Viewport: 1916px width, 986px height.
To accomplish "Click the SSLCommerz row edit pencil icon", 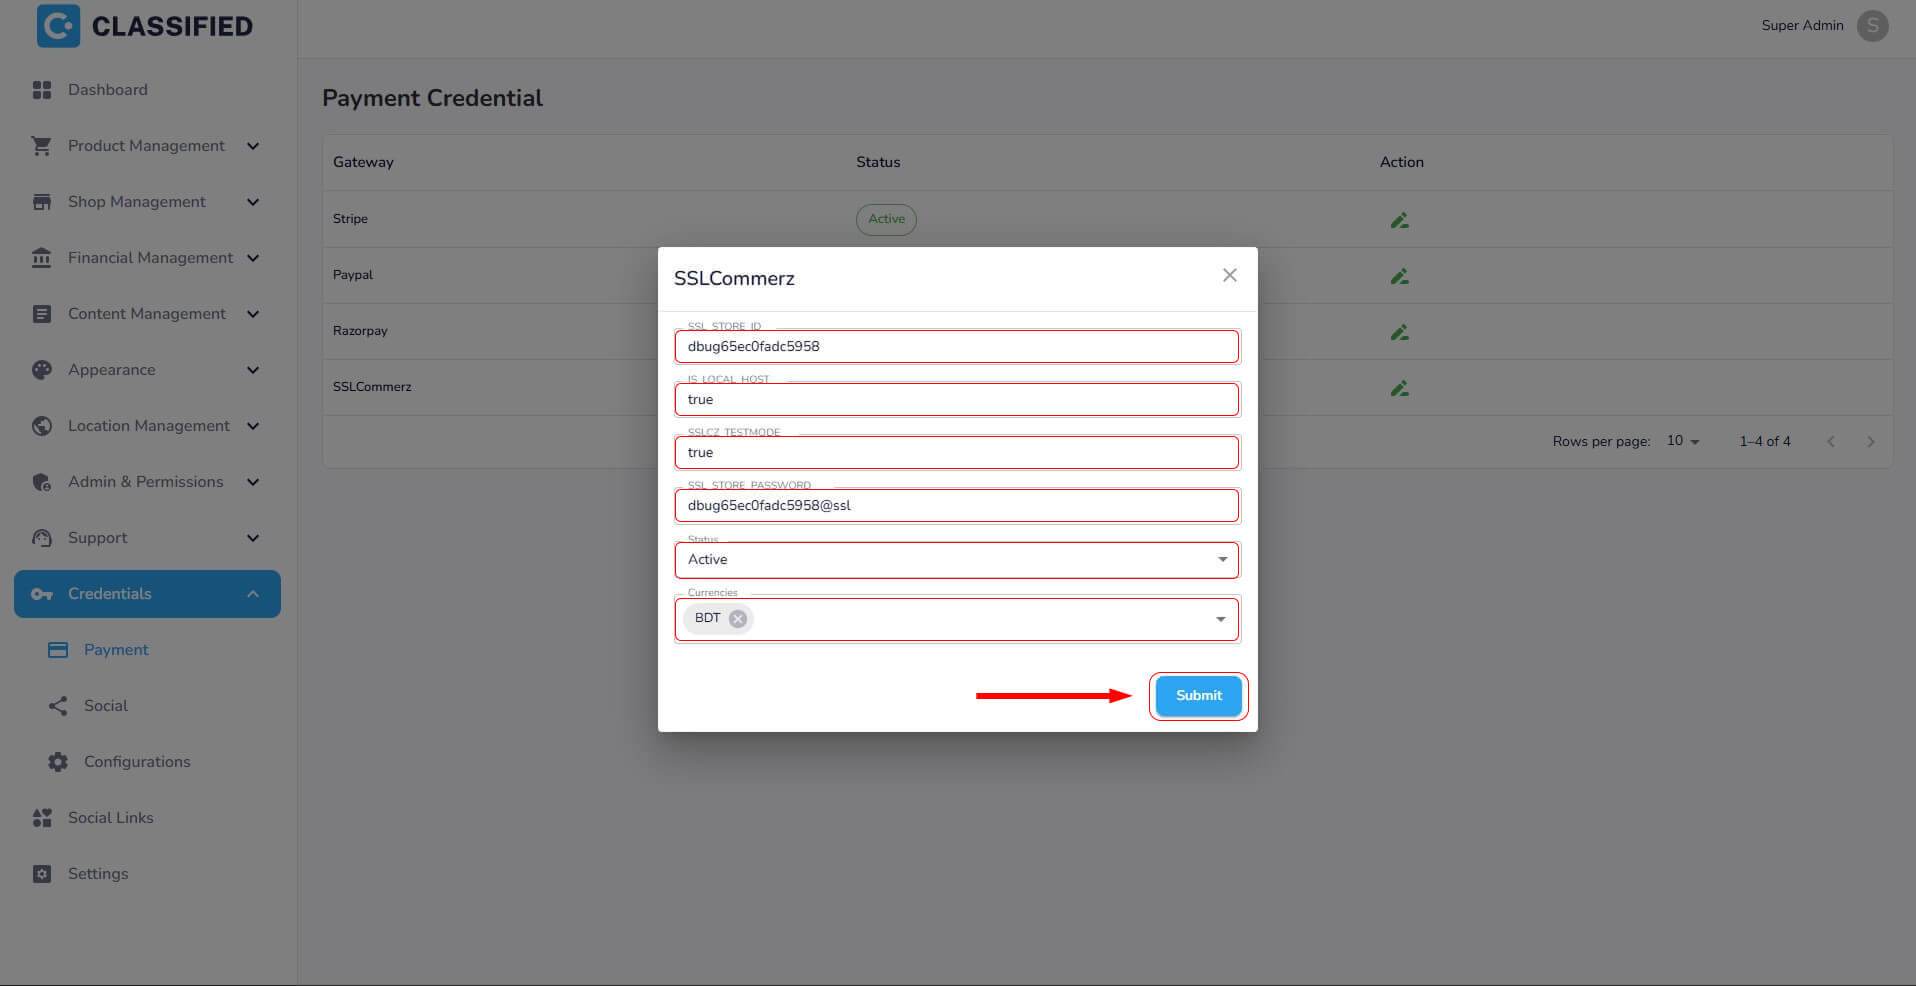I will click(1399, 388).
